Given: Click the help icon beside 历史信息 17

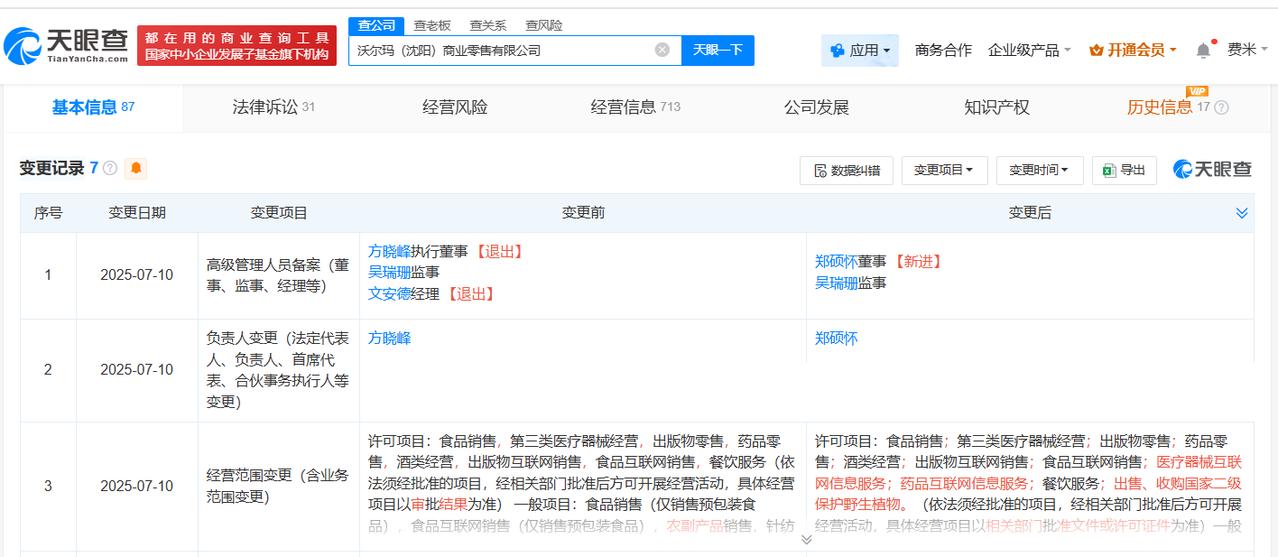Looking at the screenshot, I should [x=1221, y=108].
